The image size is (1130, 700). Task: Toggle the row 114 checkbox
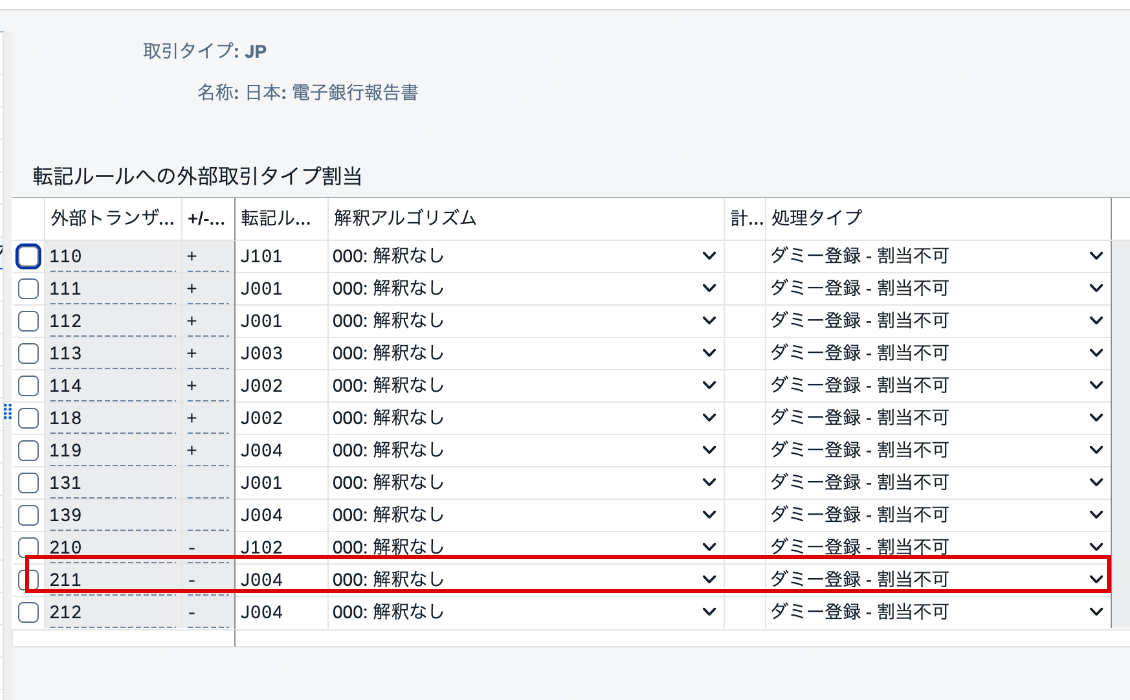(x=28, y=386)
